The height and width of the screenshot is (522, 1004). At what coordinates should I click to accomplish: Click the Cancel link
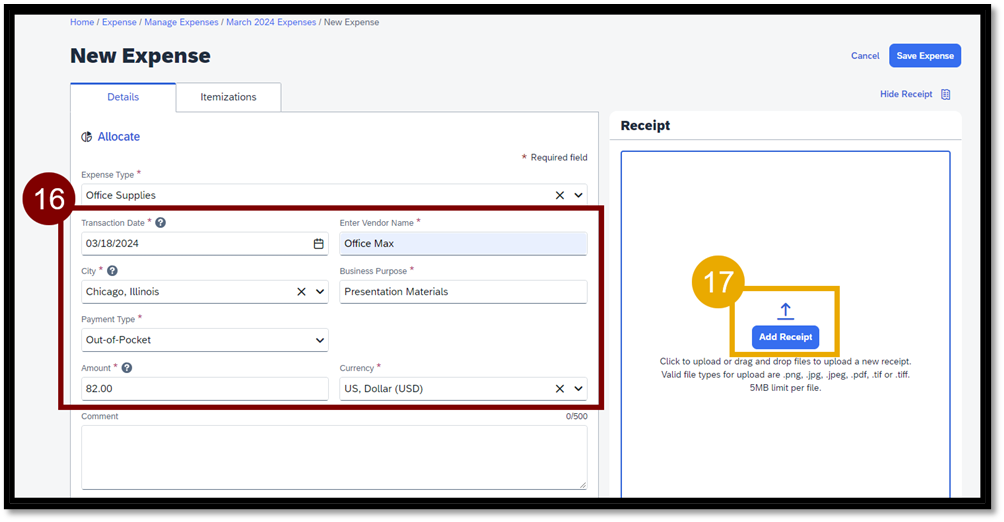865,56
